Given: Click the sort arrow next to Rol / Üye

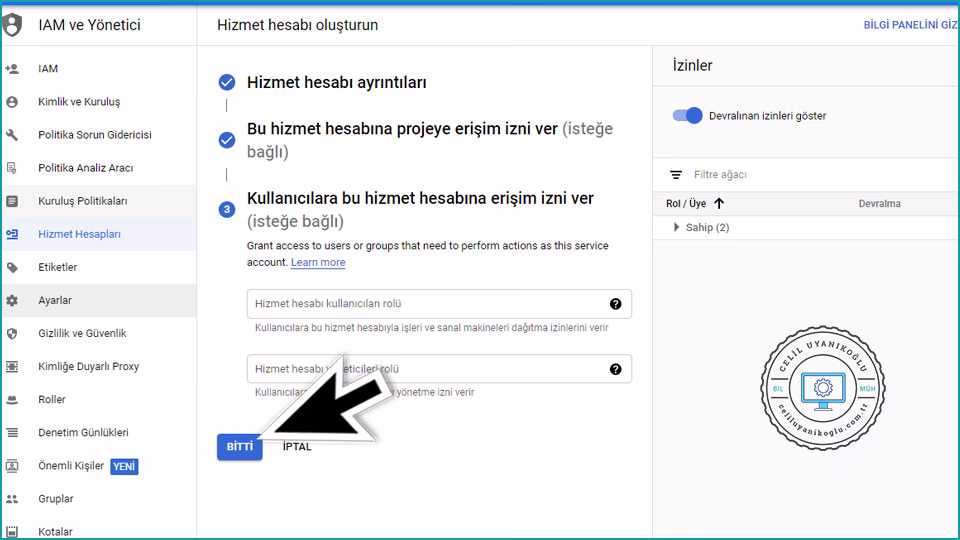Looking at the screenshot, I should 719,203.
